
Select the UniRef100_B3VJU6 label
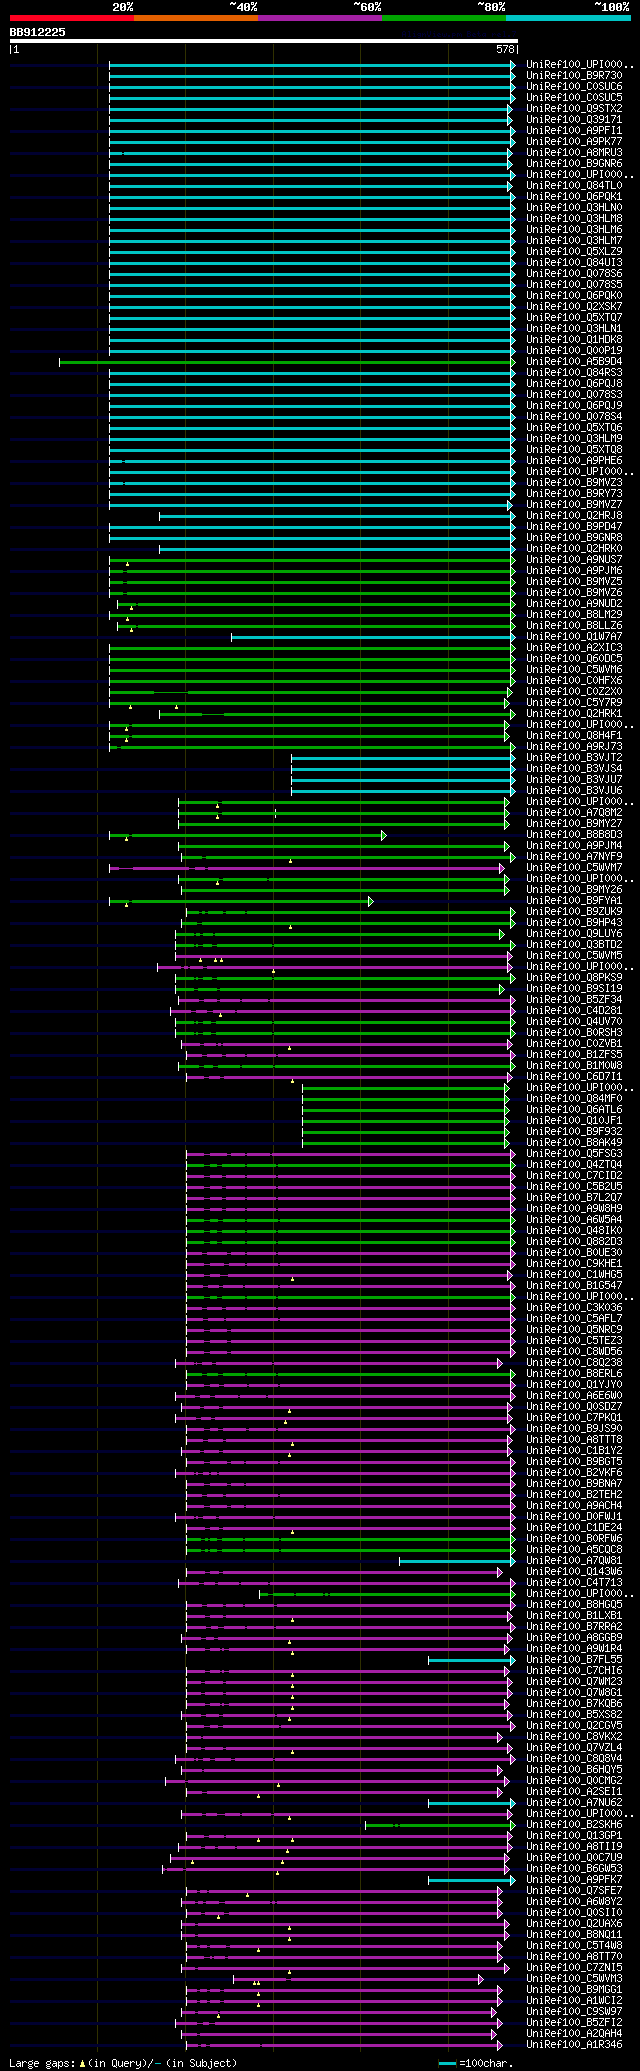(x=574, y=790)
